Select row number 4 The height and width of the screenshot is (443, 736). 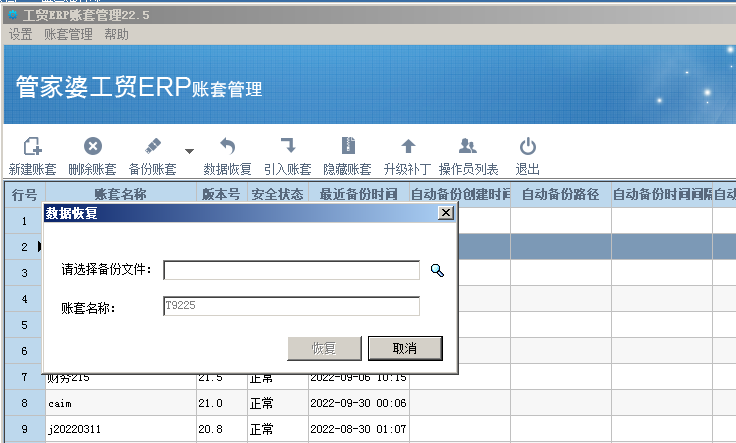(x=24, y=299)
